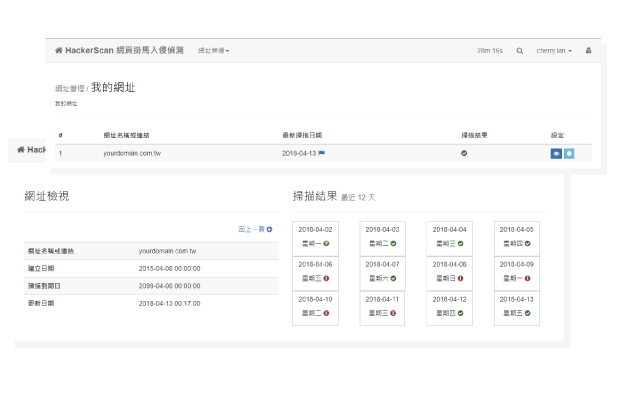The height and width of the screenshot is (398, 638).
Task: Click the 2015-04-06 00:00:00 creation date value
Action: pos(170,269)
